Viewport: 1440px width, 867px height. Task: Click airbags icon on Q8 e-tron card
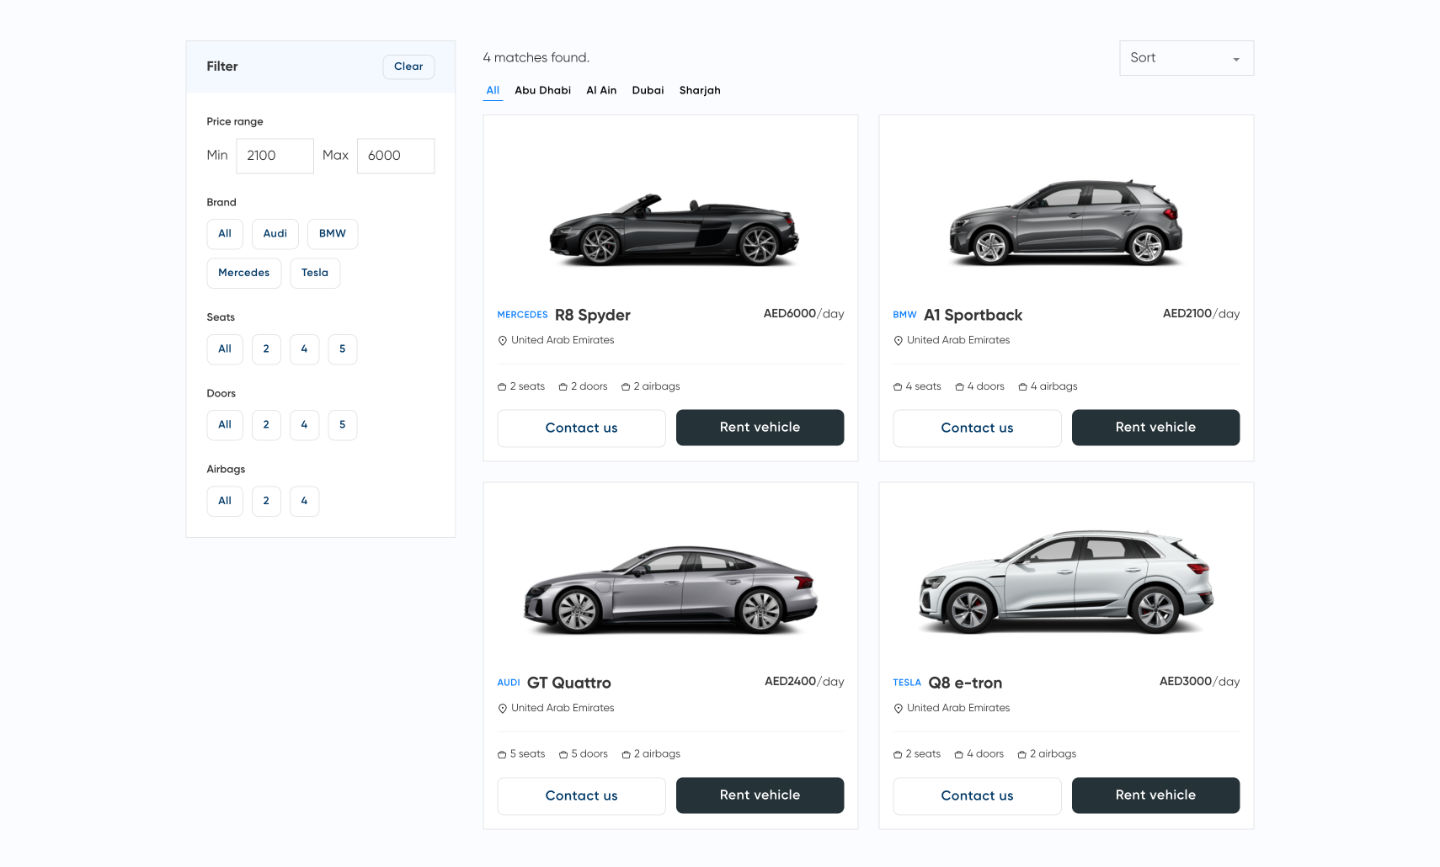click(x=1022, y=755)
